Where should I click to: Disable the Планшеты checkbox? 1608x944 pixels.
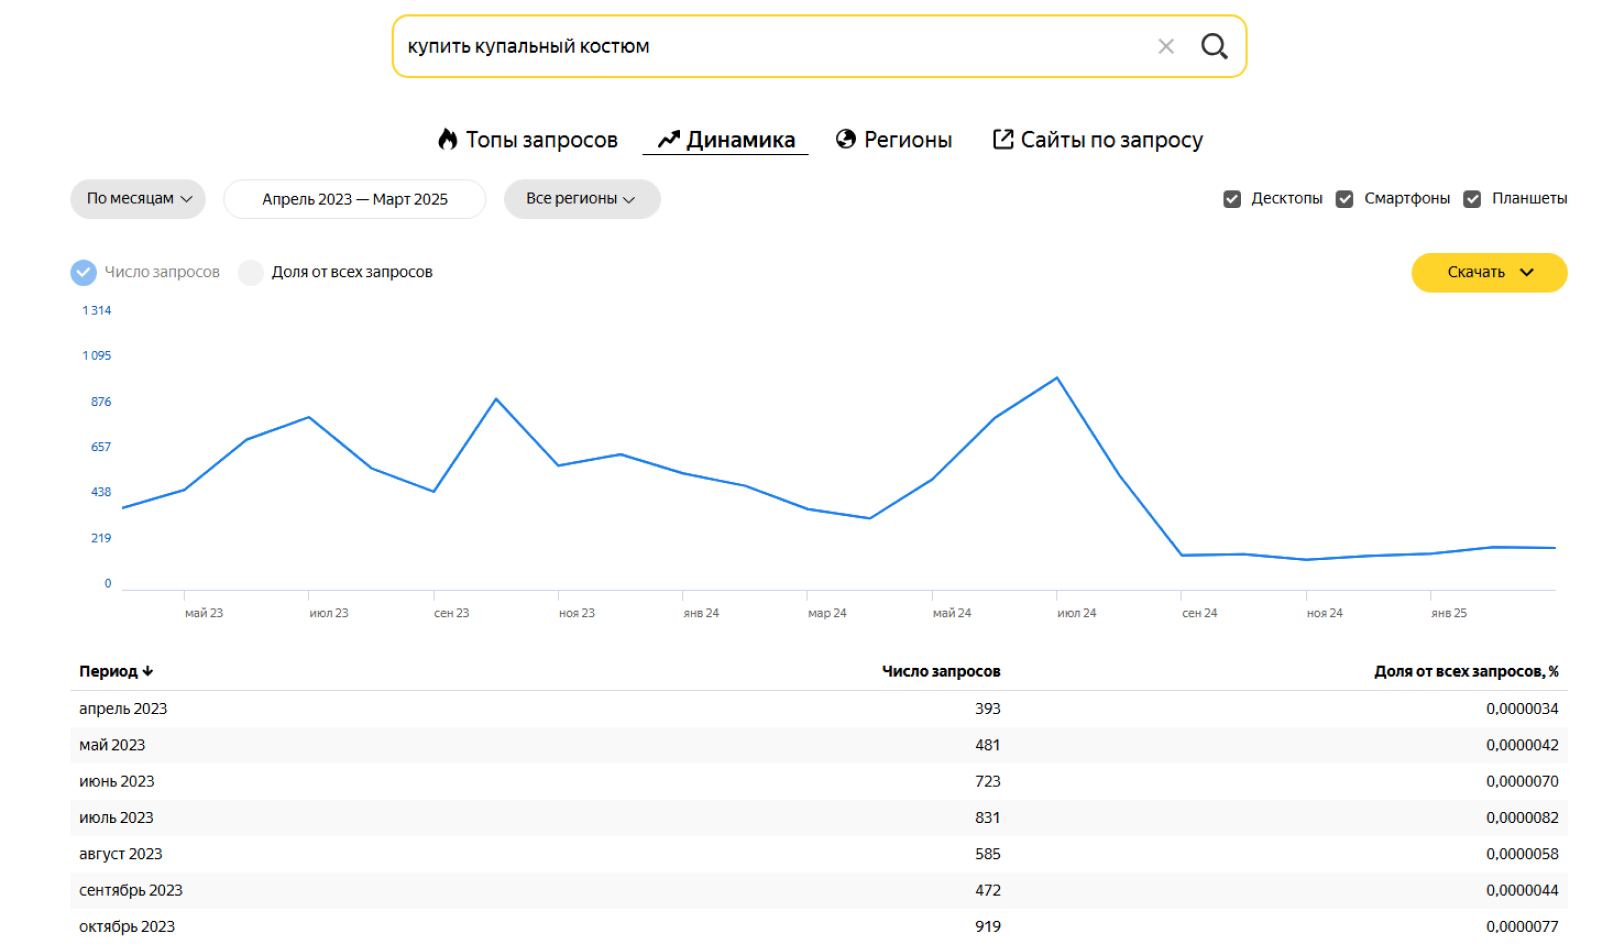(x=1472, y=199)
